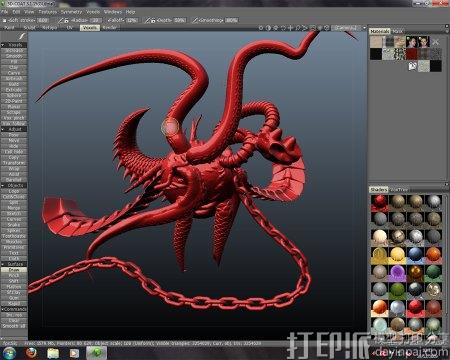450x360 pixels.
Task: Open Firefox from the taskbar
Action: click(31, 353)
